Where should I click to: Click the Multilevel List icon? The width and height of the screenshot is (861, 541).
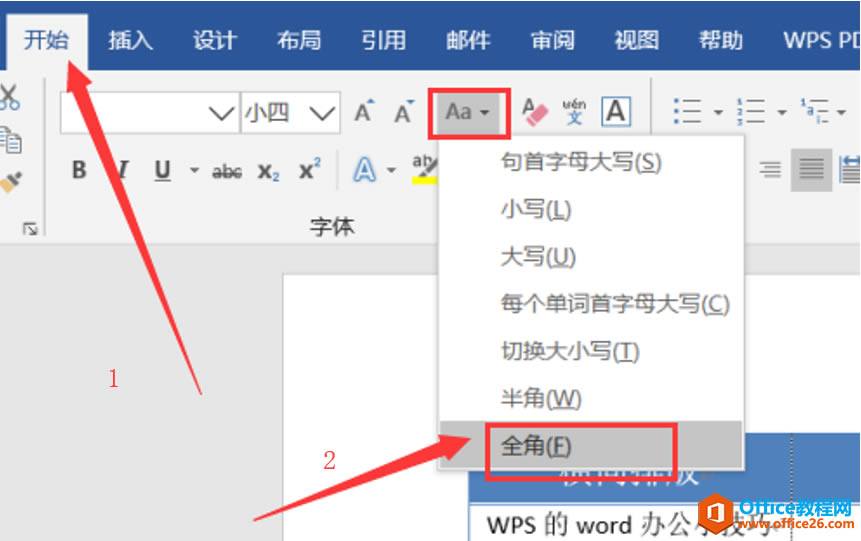(814, 111)
